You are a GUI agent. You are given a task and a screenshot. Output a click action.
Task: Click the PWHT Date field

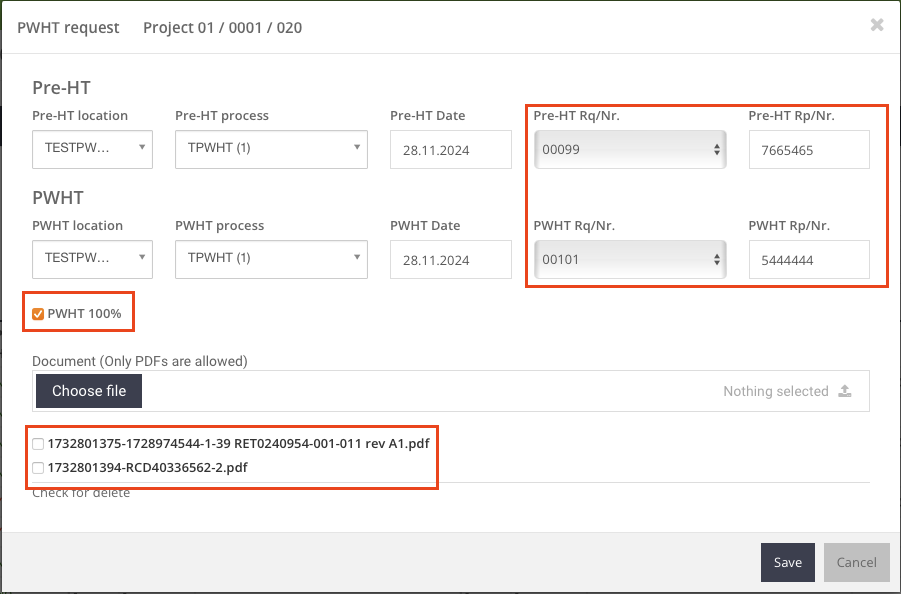(x=452, y=260)
